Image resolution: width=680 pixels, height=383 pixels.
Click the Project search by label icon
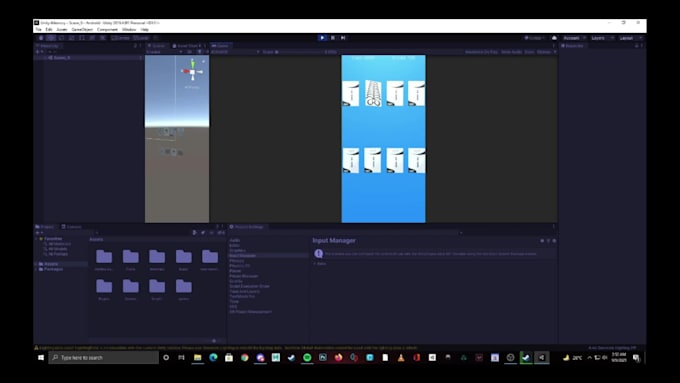(x=203, y=233)
